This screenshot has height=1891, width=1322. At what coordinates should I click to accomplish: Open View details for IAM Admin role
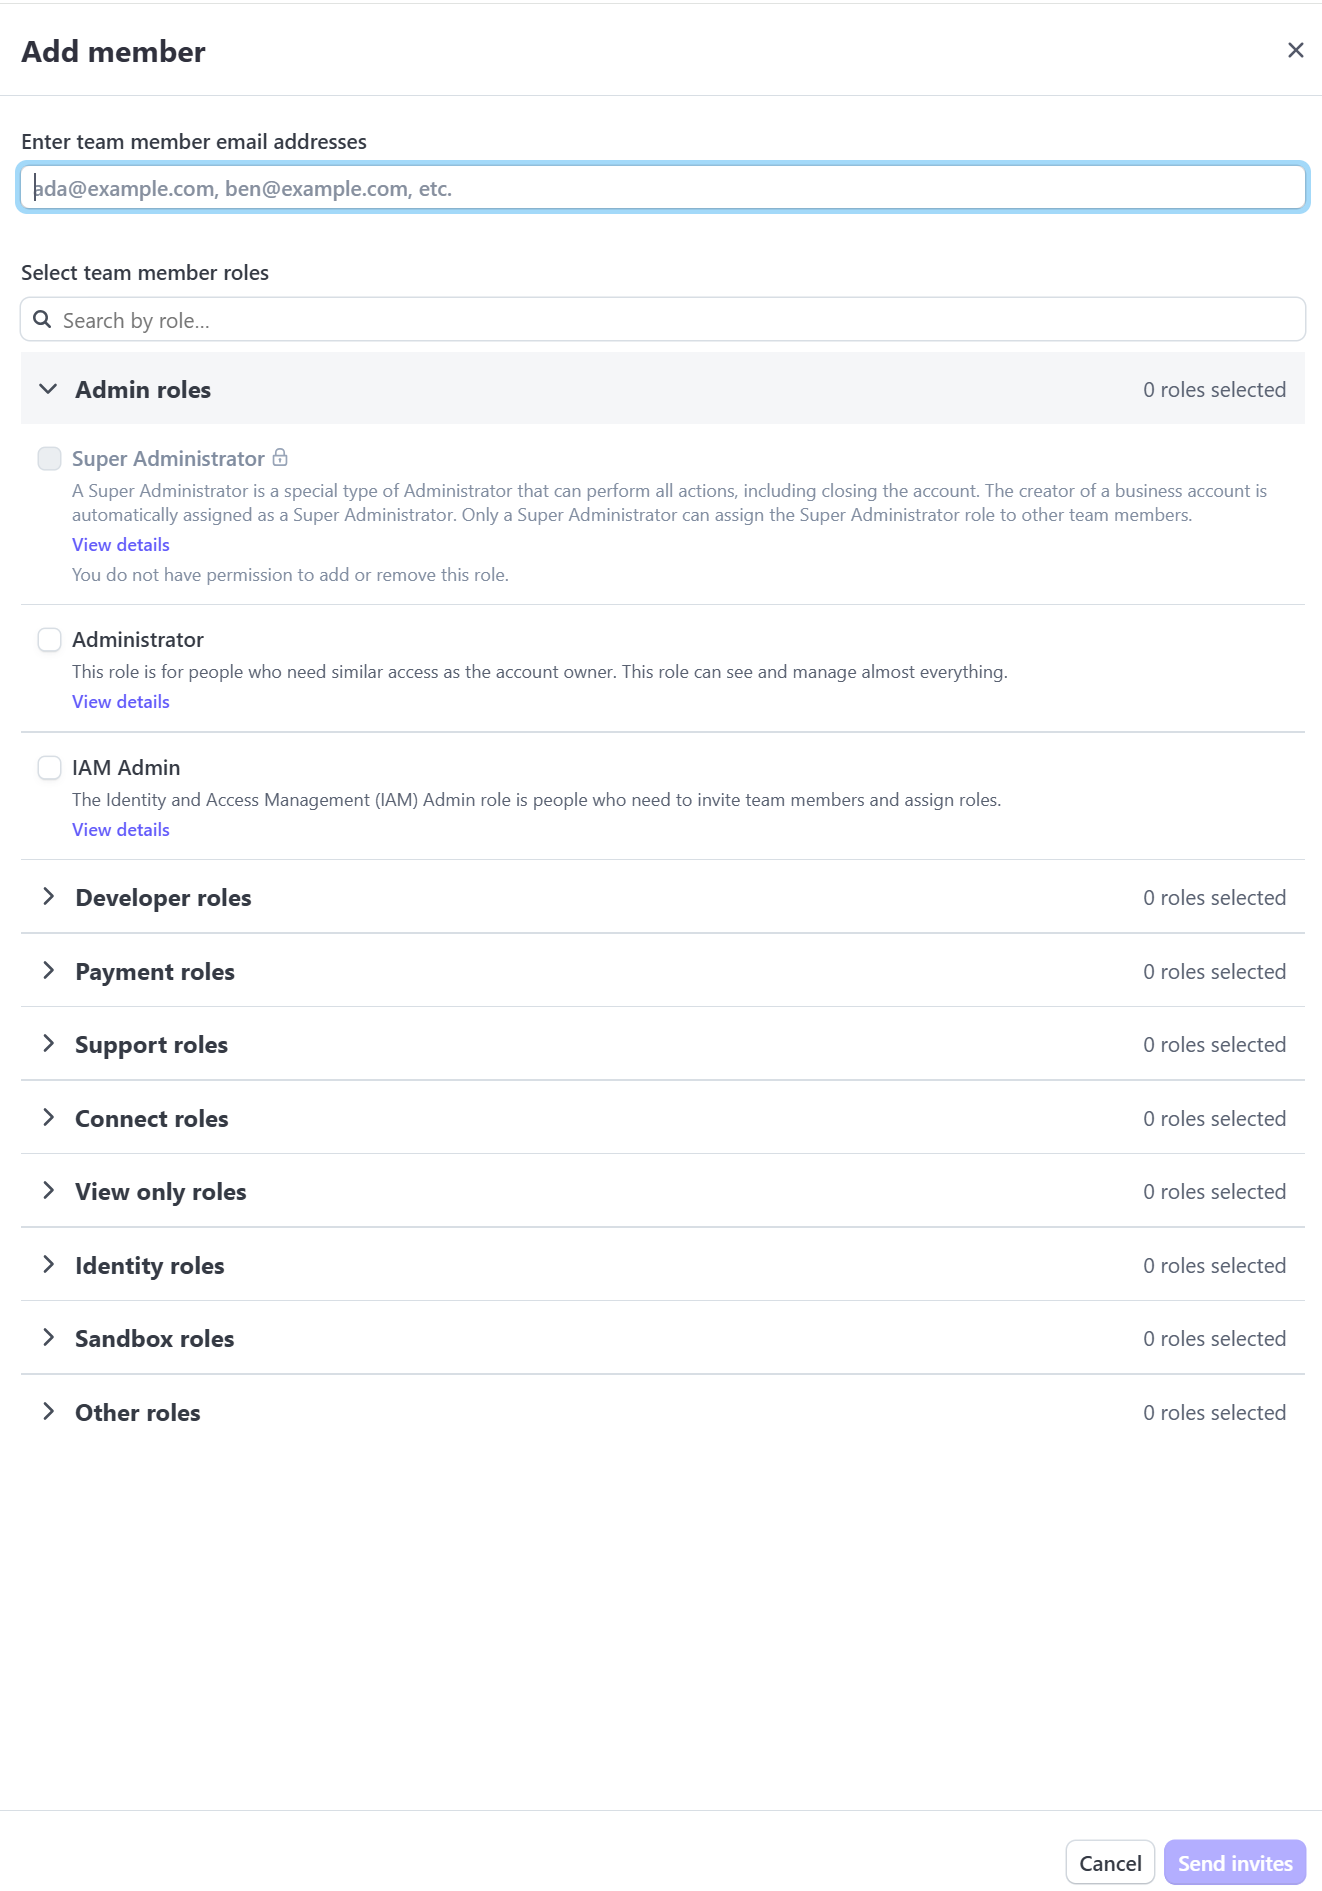coord(120,829)
